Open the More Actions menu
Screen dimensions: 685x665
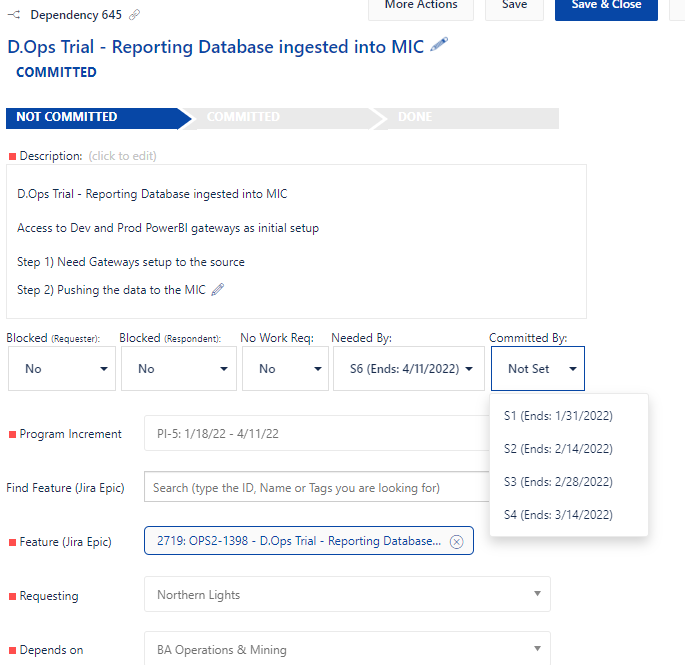420,6
